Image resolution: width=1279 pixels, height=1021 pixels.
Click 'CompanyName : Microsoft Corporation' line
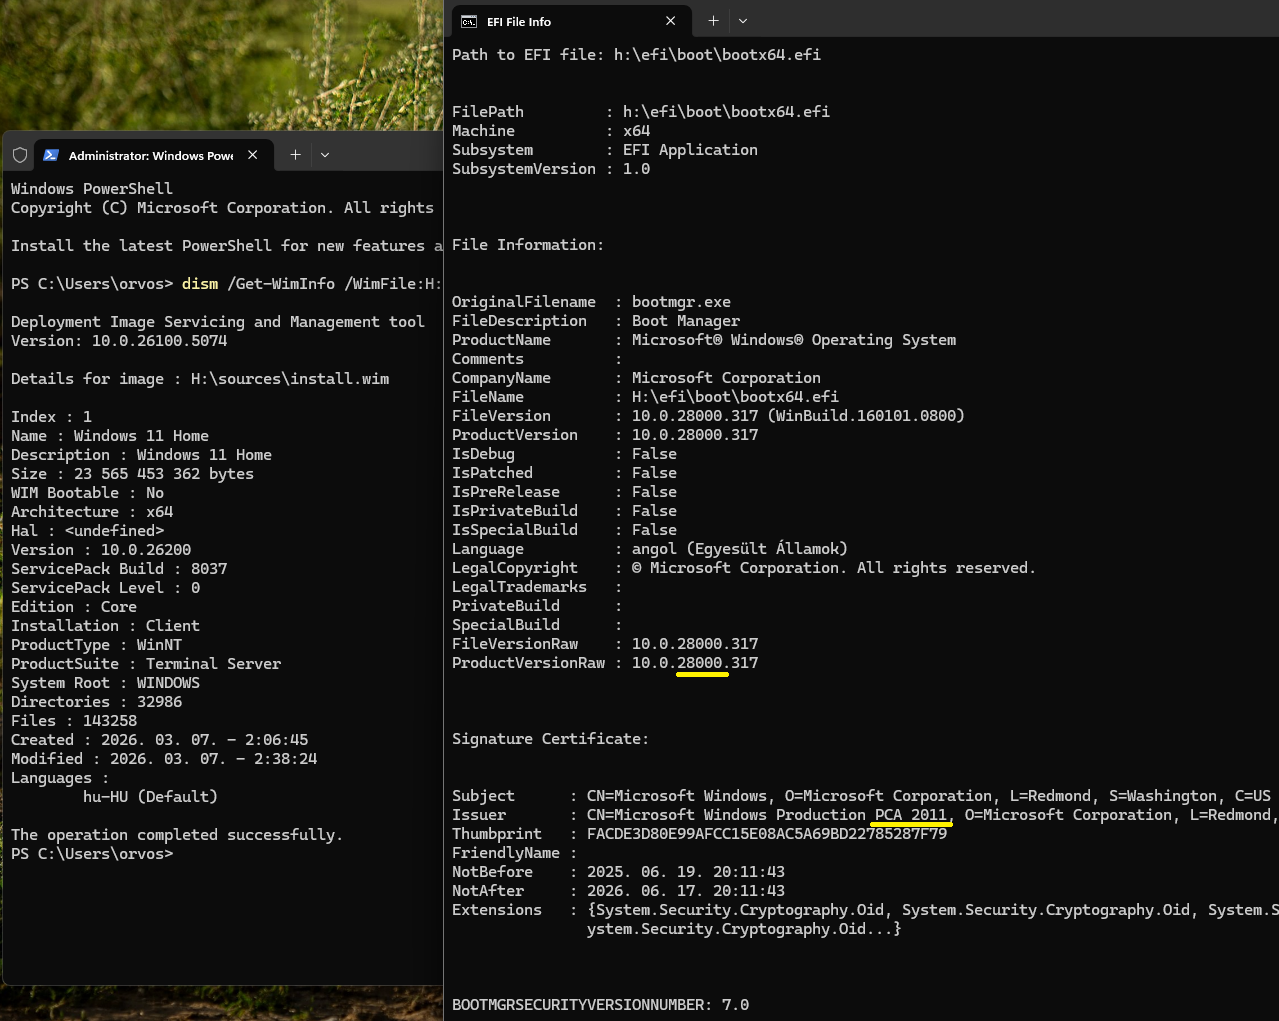(x=636, y=378)
